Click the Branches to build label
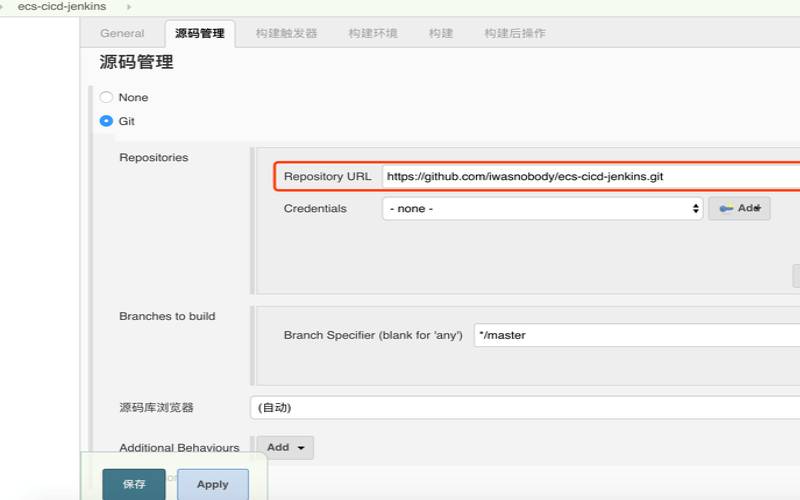The image size is (800, 500). pyautogui.click(x=167, y=316)
